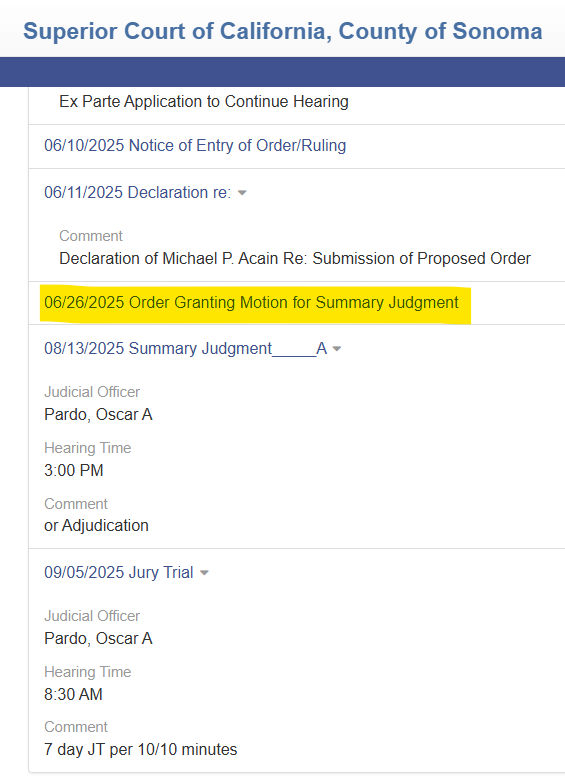565x781 pixels.
Task: Collapse the Jury Trial entry arrow
Action: tap(204, 573)
